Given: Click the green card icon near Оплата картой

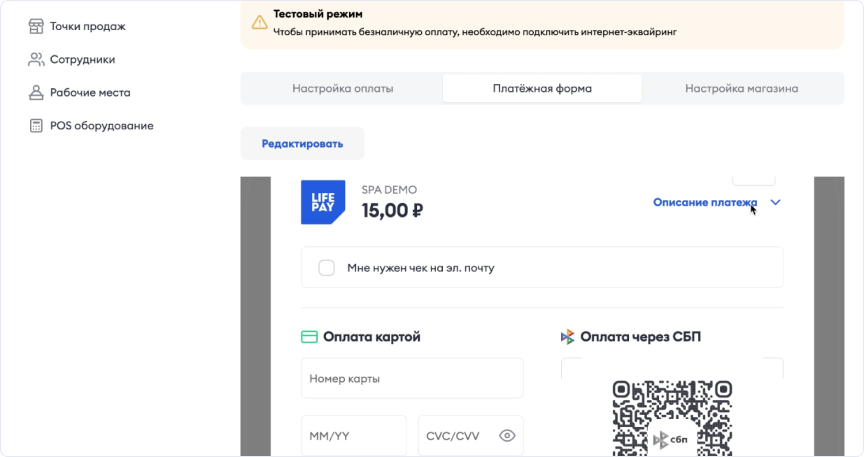Looking at the screenshot, I should point(310,337).
